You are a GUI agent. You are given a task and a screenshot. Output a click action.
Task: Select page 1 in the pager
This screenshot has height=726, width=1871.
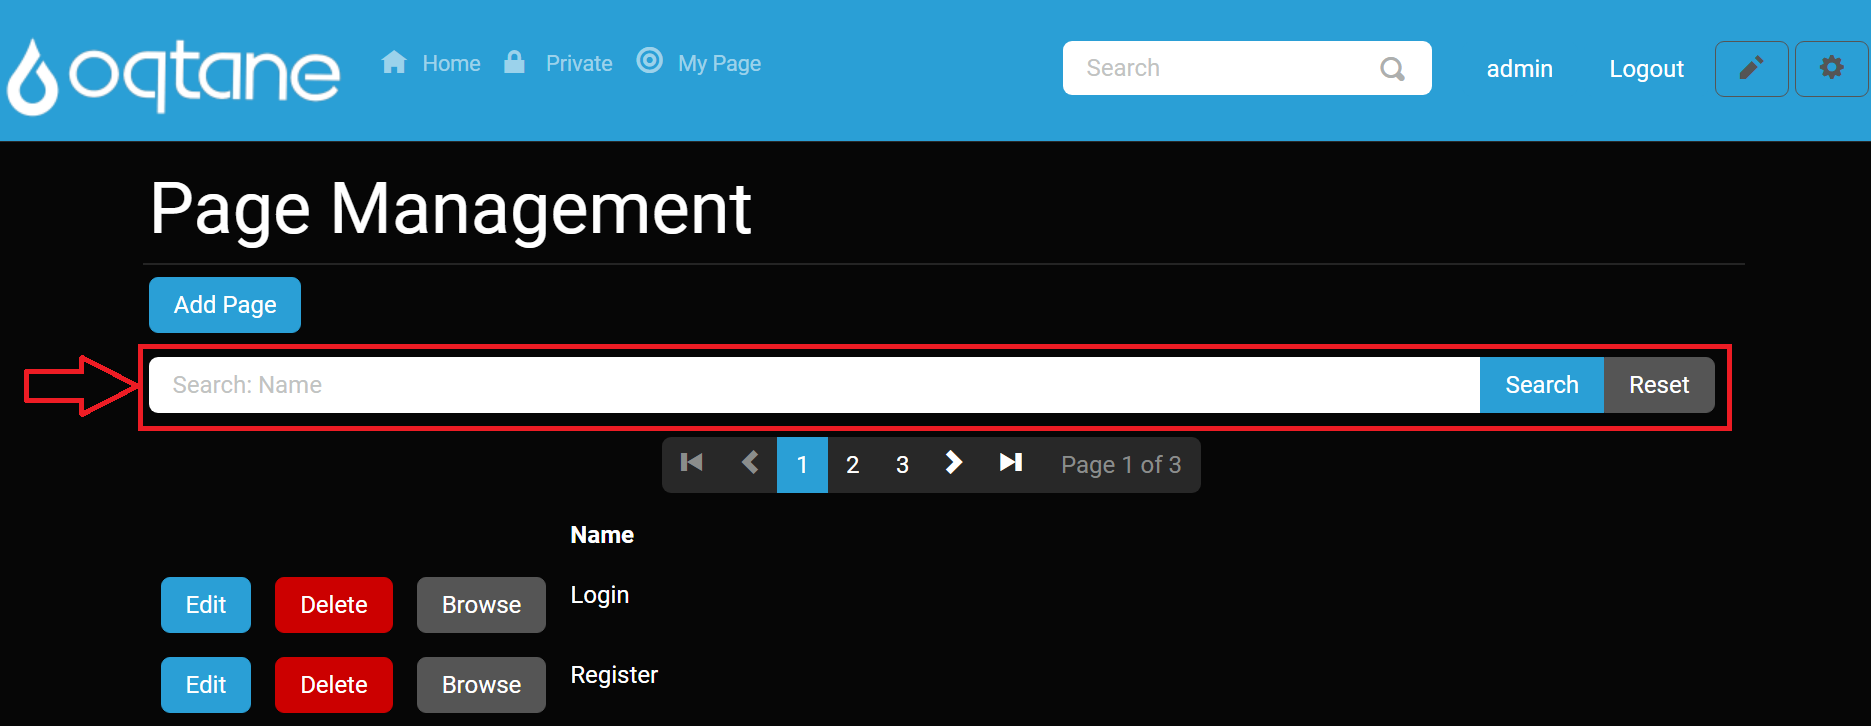[802, 465]
